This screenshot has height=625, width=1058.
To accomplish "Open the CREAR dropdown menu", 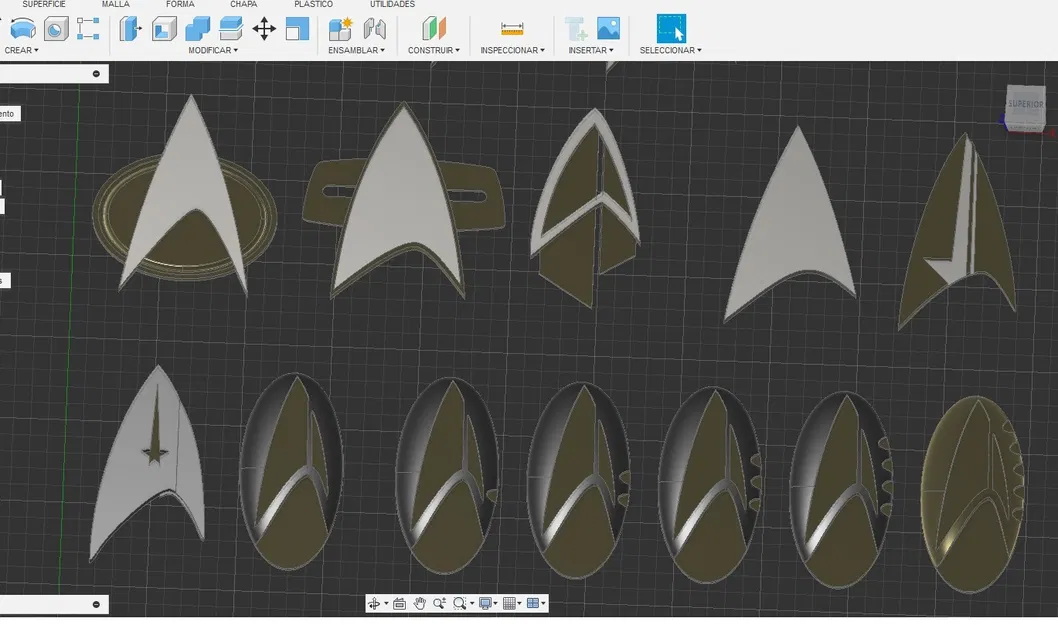I will coord(20,50).
